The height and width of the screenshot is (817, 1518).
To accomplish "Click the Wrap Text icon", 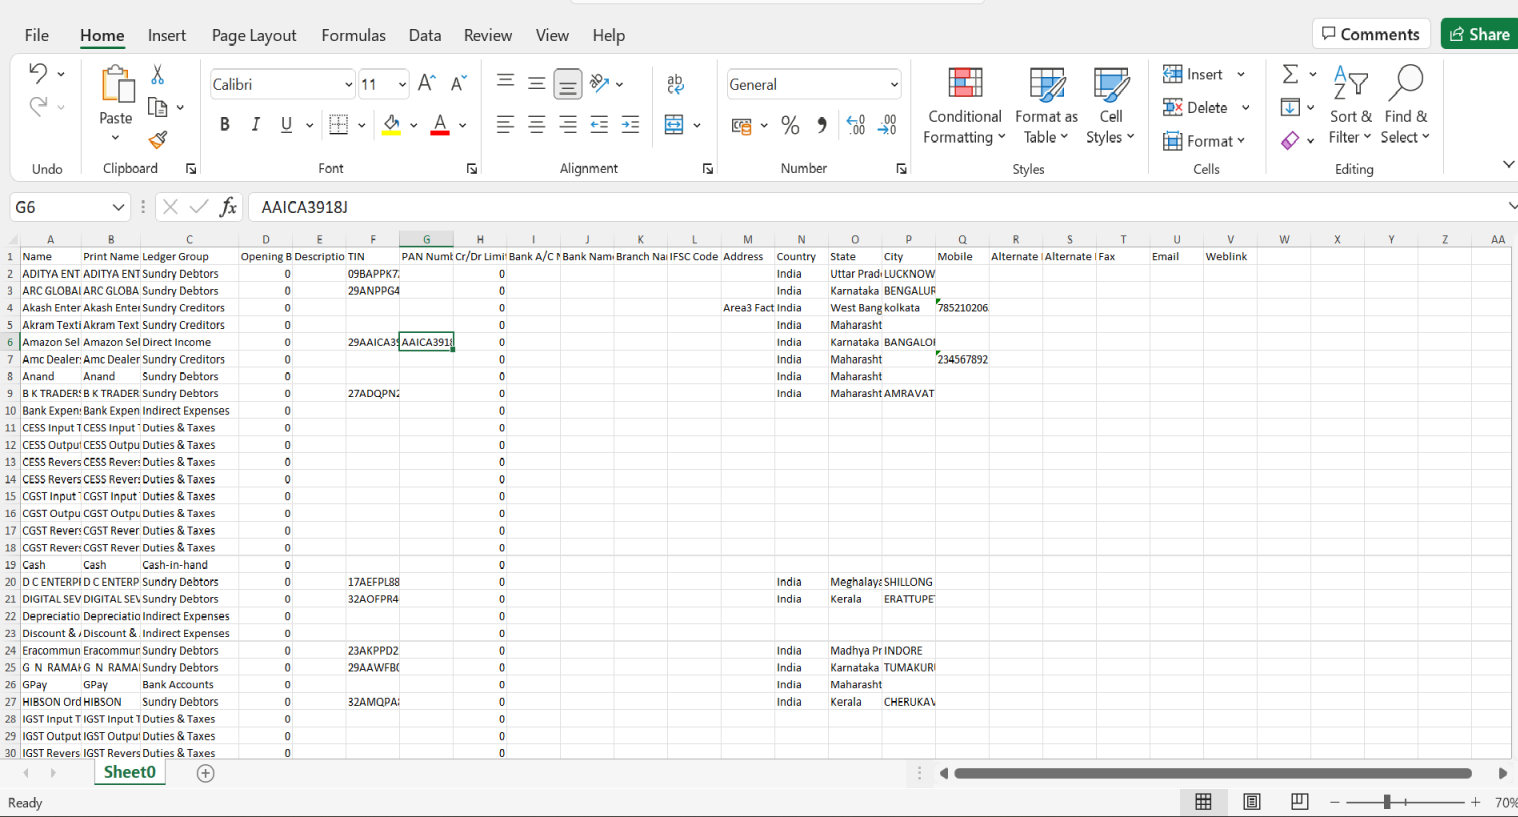I will 675,84.
